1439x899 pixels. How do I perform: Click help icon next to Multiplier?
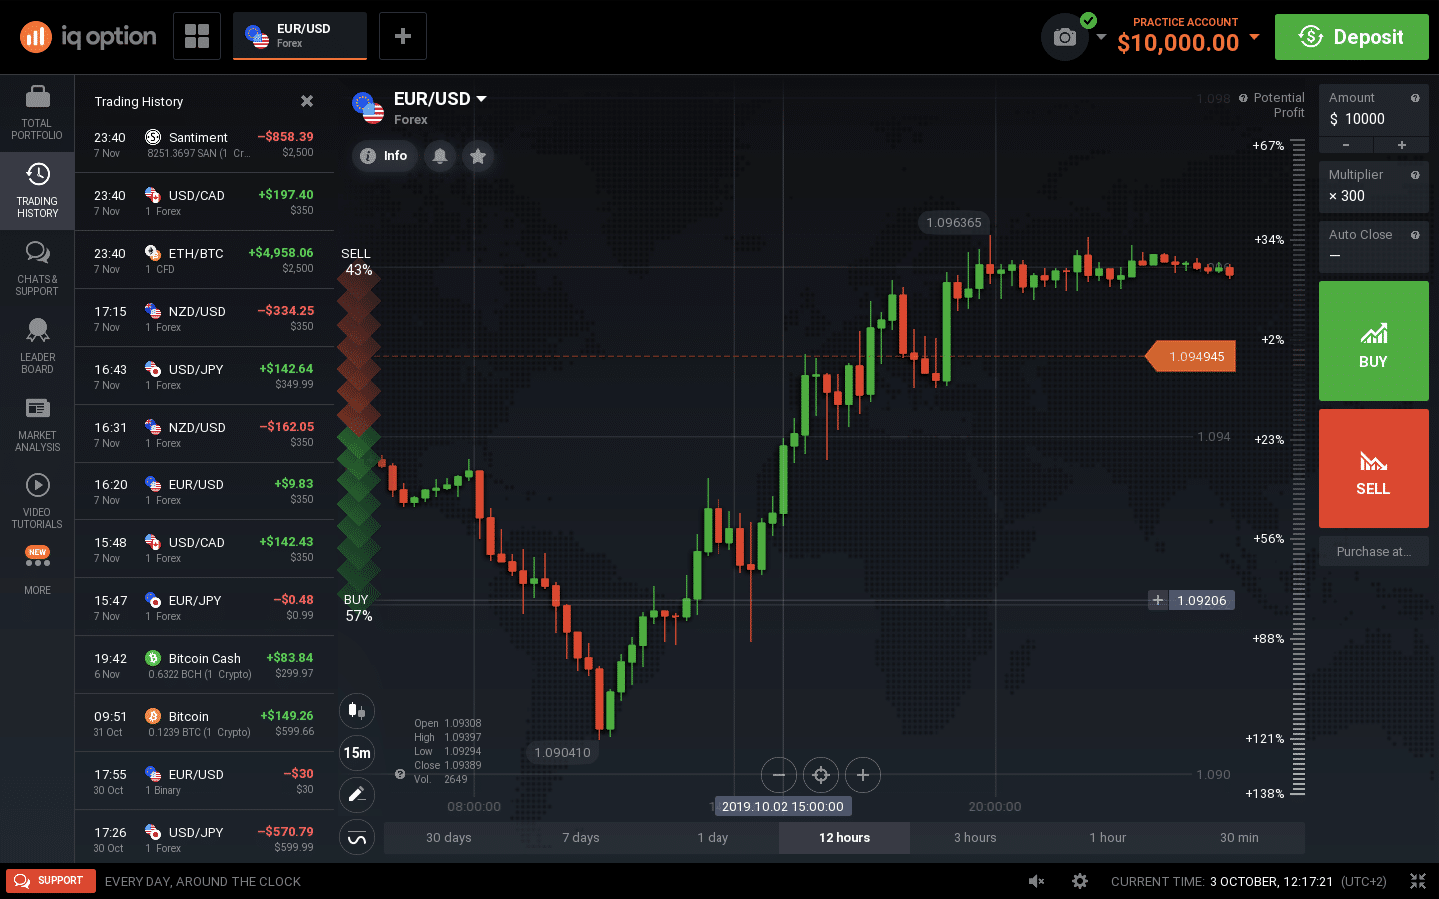coord(1415,175)
